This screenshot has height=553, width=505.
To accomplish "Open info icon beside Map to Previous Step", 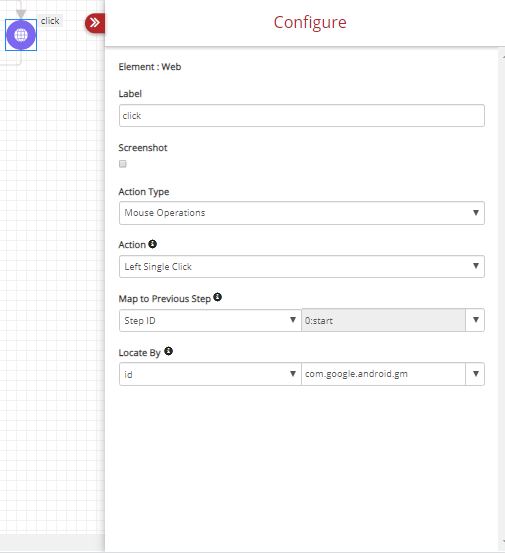I will 218,297.
